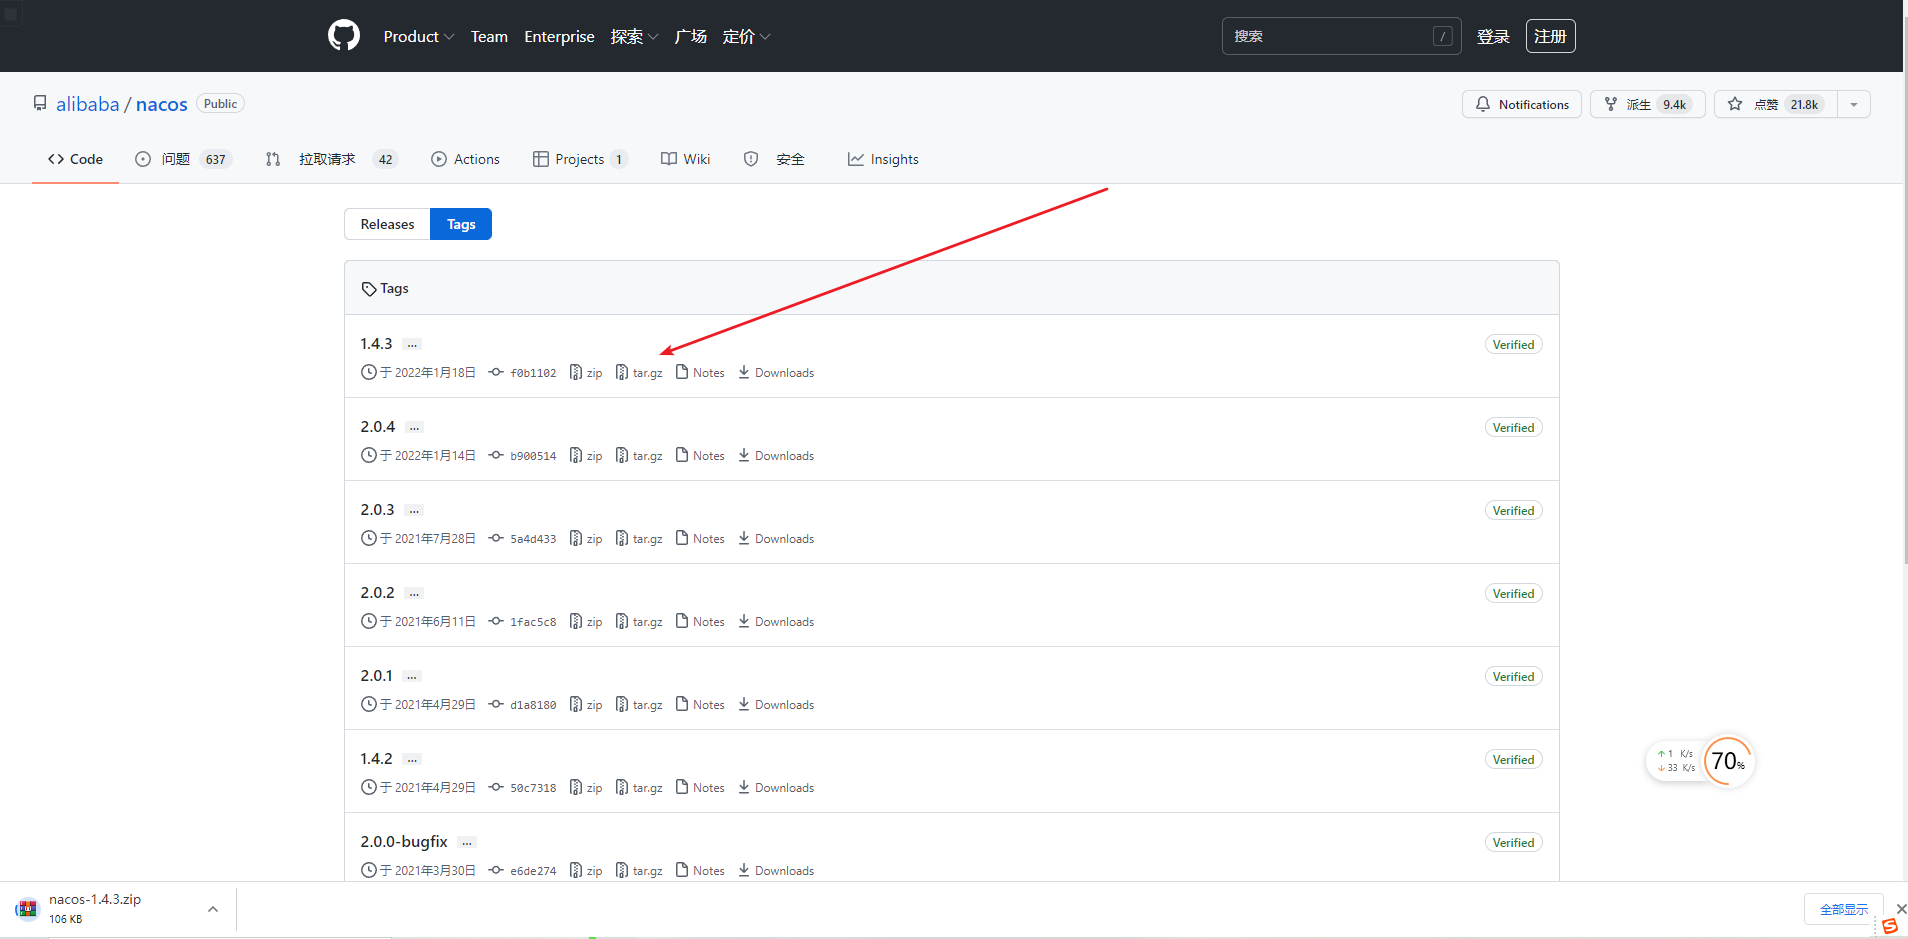Screen dimensions: 1908x939
Task: Expand the 2.0.2 tag message ellipsis
Action: coord(414,593)
